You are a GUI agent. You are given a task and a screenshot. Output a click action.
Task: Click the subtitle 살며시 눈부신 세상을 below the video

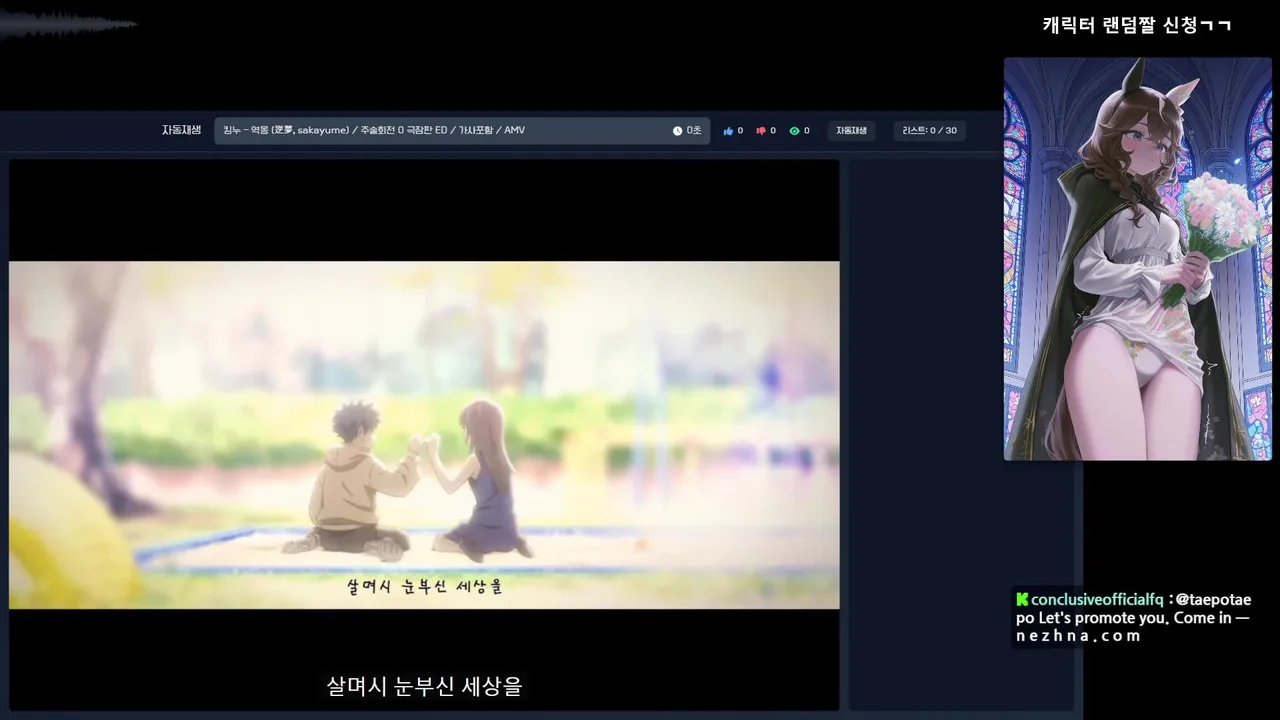(x=424, y=687)
